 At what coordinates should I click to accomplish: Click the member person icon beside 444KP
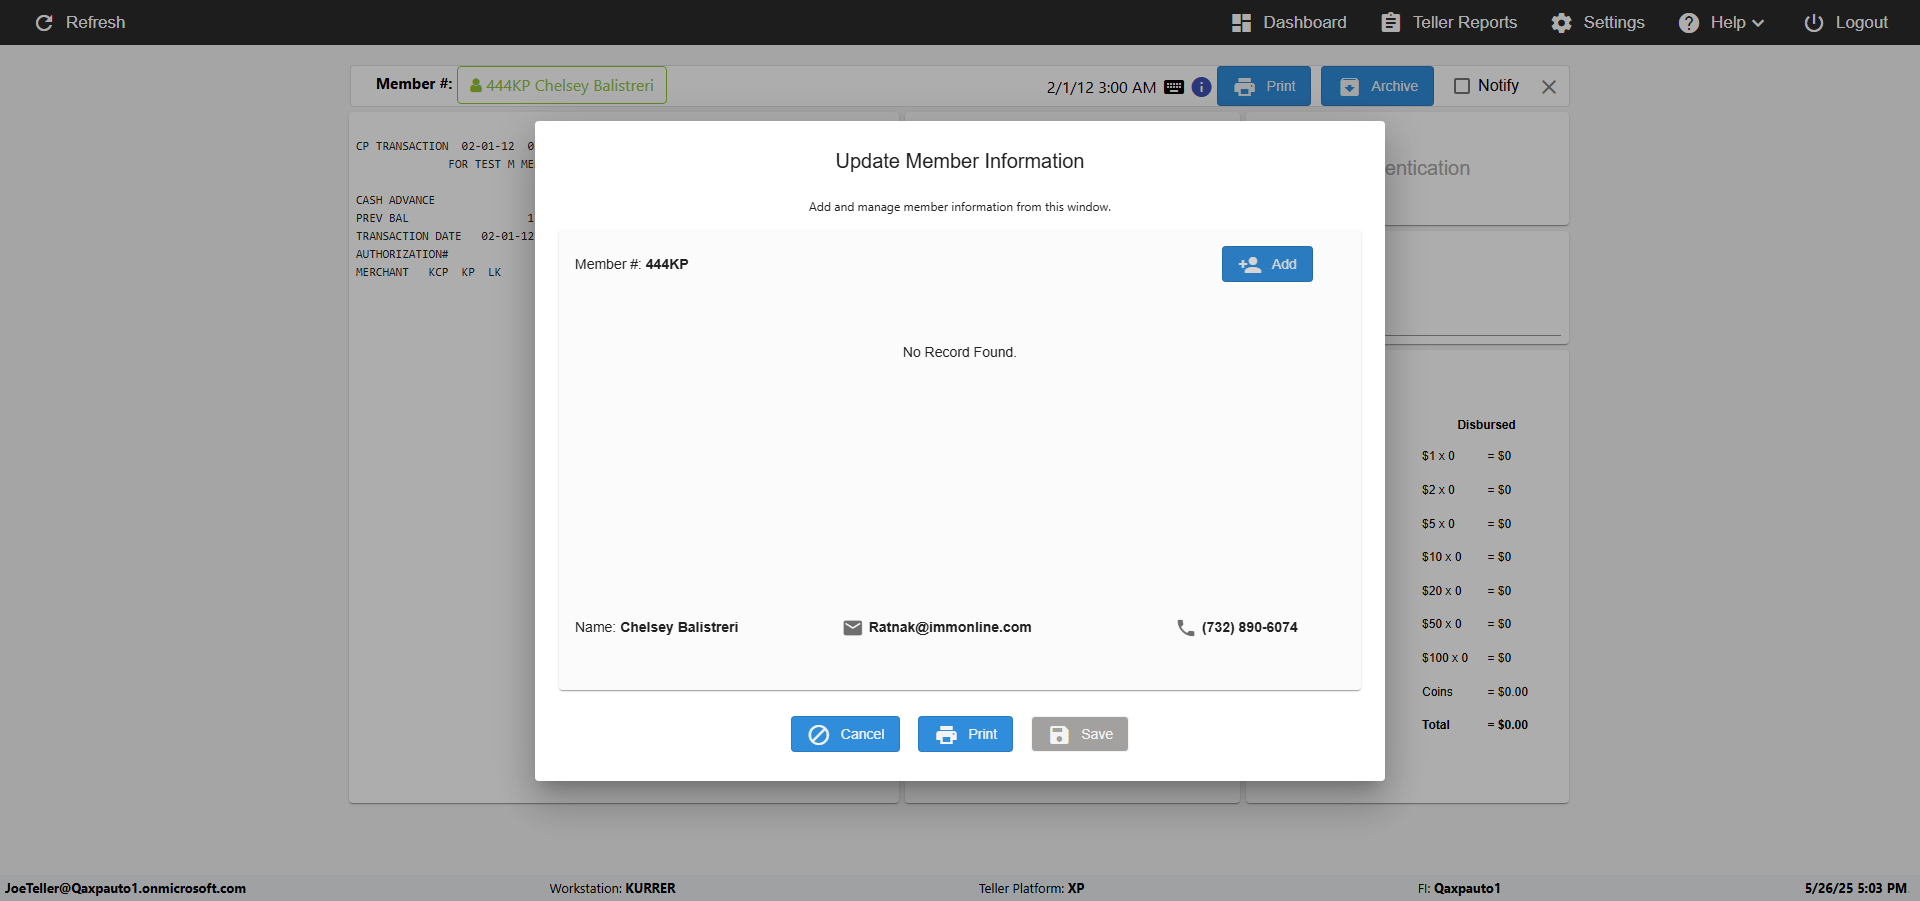point(476,86)
